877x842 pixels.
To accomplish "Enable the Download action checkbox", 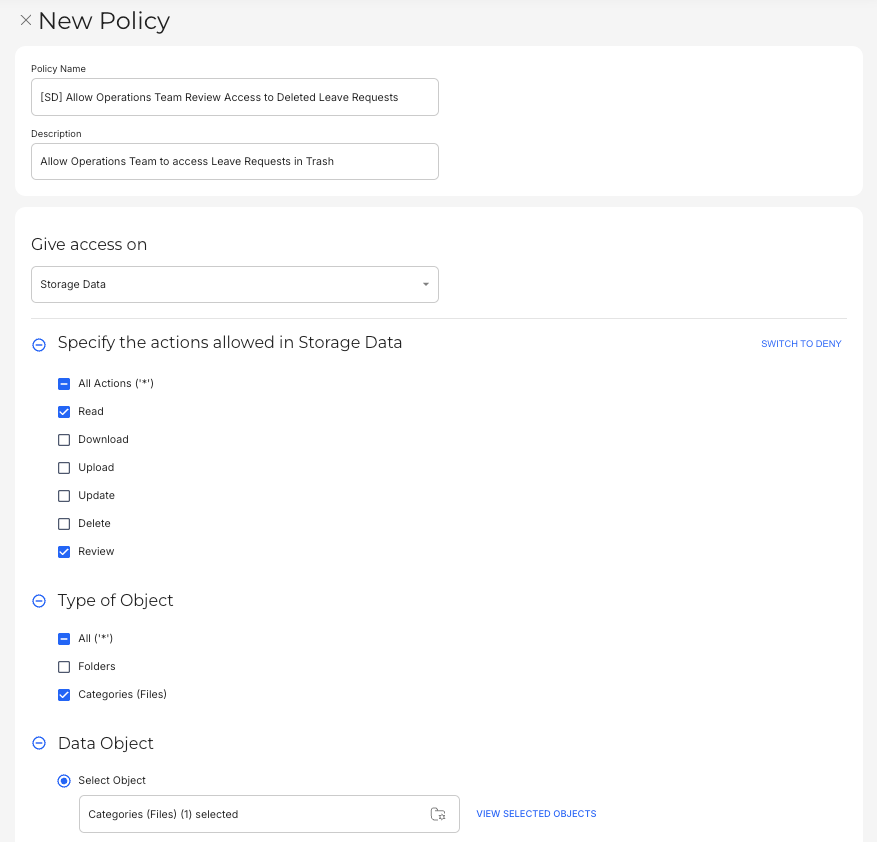I will pyautogui.click(x=64, y=440).
